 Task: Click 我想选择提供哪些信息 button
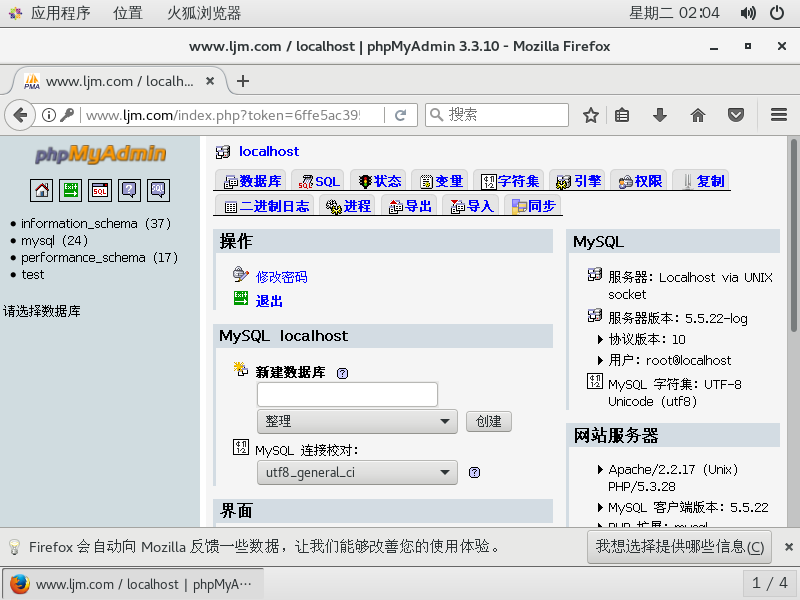(x=679, y=547)
